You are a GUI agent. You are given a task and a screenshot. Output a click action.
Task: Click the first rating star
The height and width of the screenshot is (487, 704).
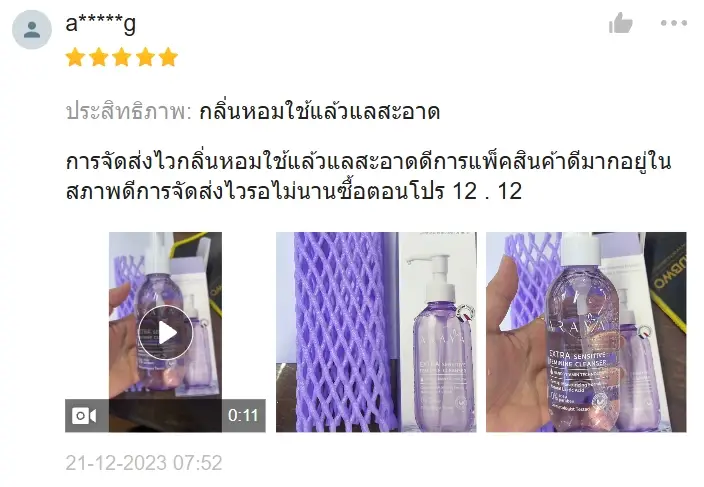point(75,57)
